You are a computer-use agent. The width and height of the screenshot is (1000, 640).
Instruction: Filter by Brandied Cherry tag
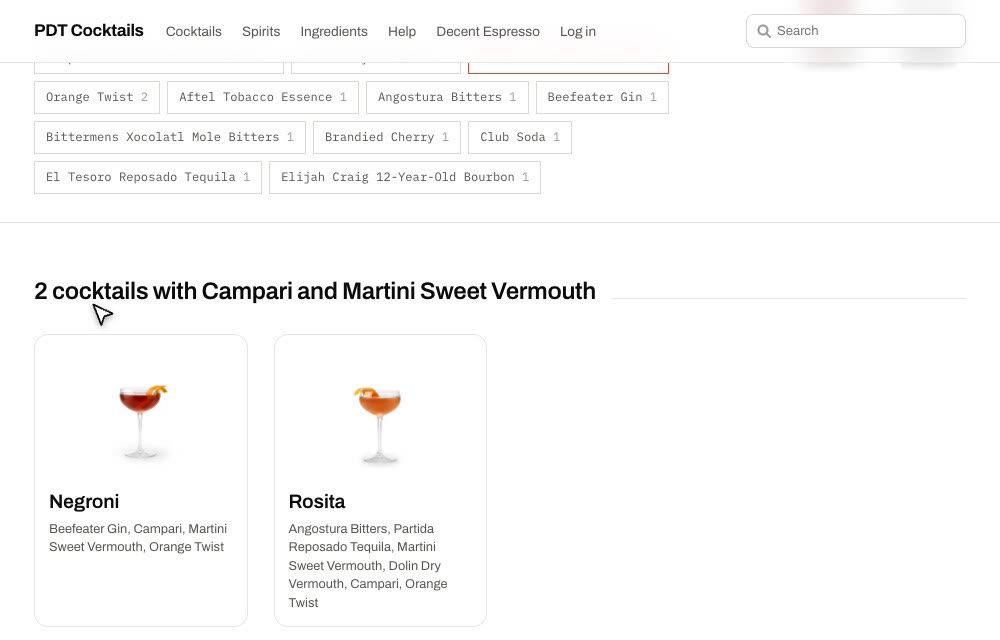click(386, 137)
